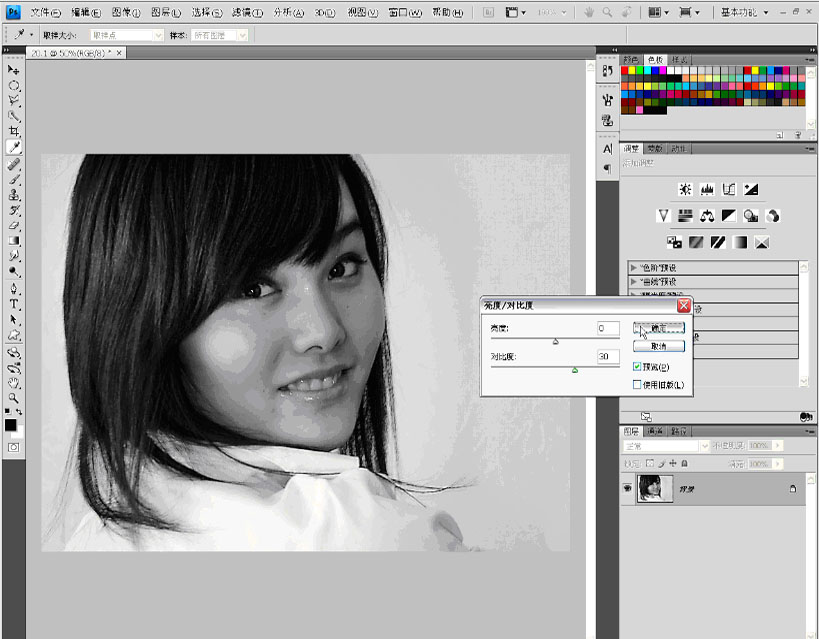Select the Eyedropper tool in the toolbox
The height and width of the screenshot is (639, 819).
14,147
